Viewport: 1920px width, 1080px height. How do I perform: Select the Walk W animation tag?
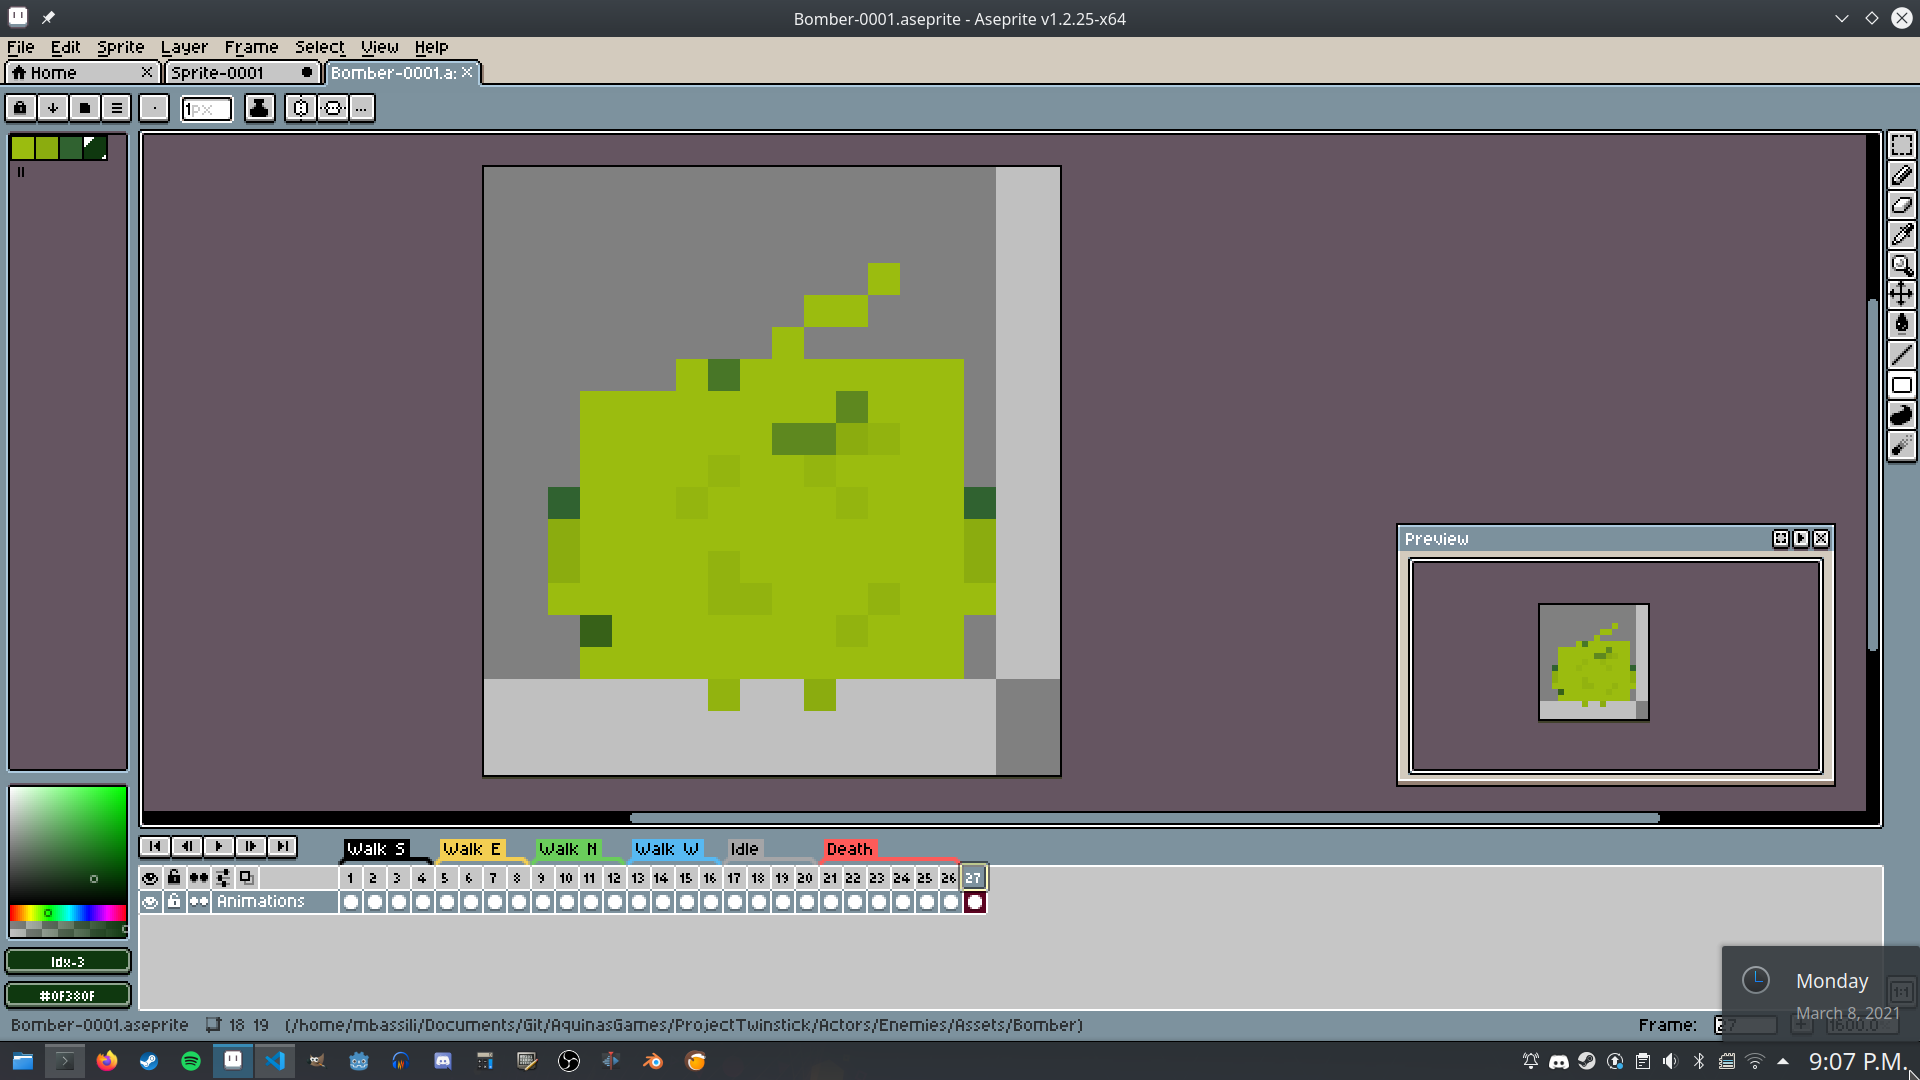(666, 849)
